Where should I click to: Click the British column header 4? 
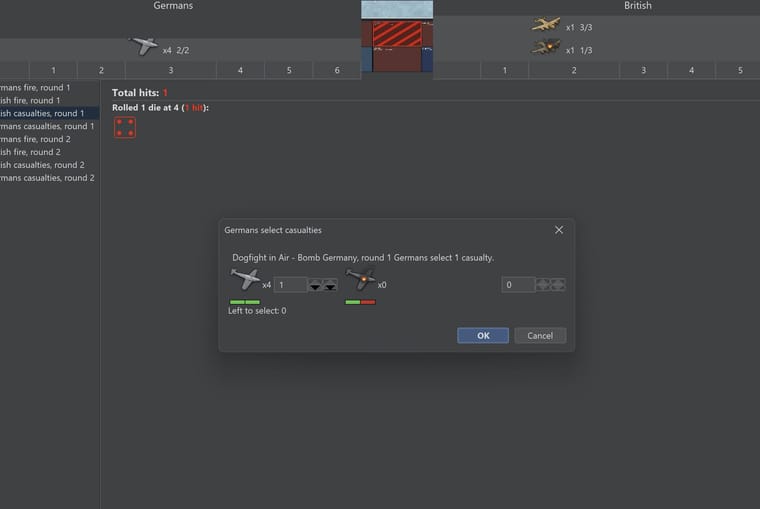tap(692, 70)
